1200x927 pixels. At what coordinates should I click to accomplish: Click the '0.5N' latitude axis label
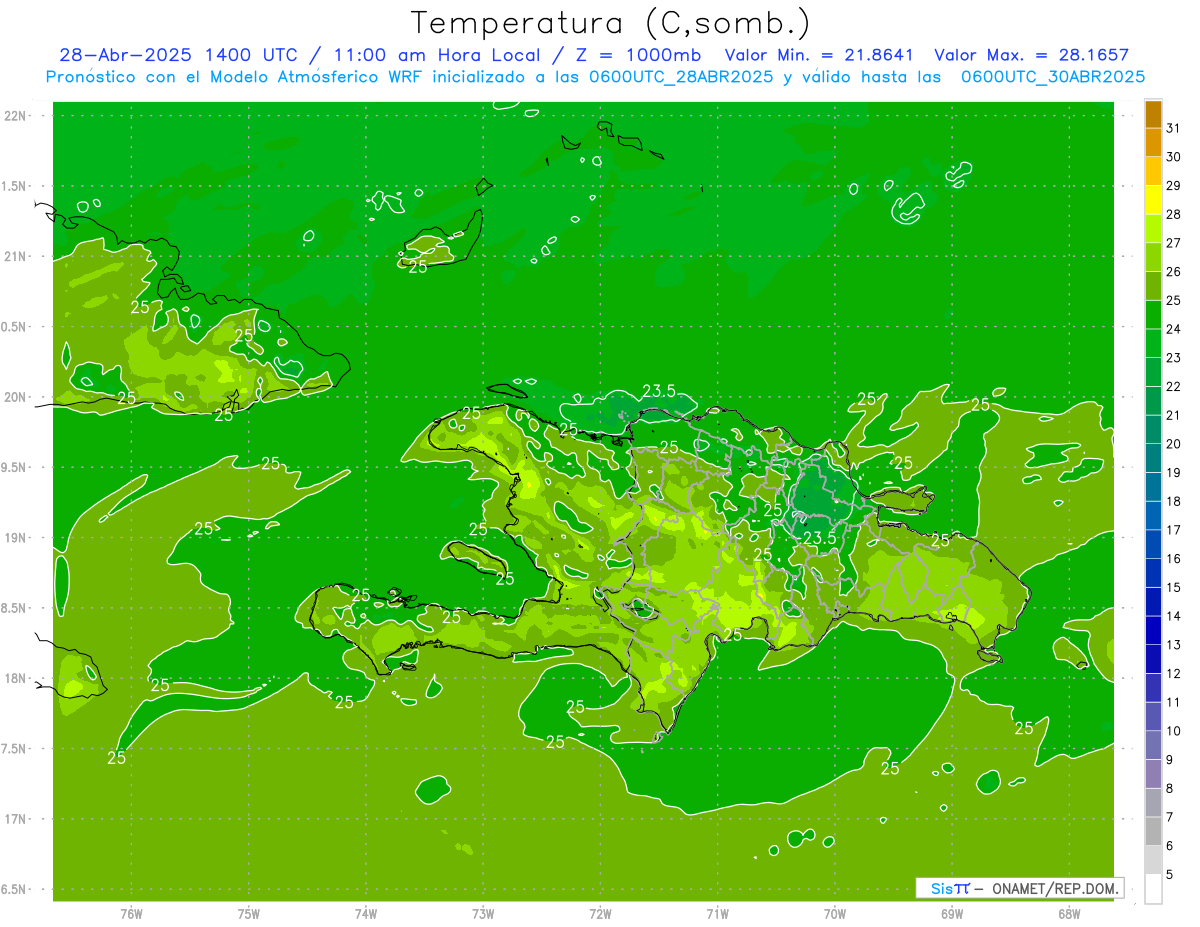(15, 327)
